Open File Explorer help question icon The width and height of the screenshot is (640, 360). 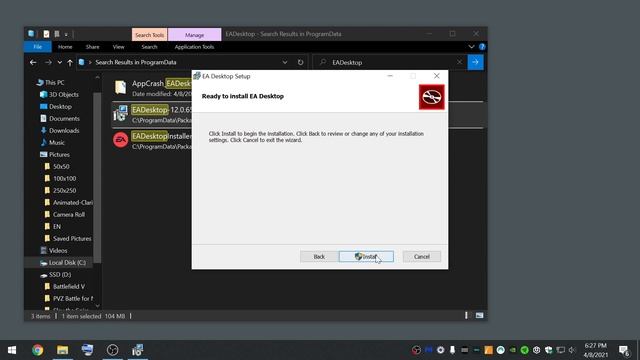tap(482, 47)
